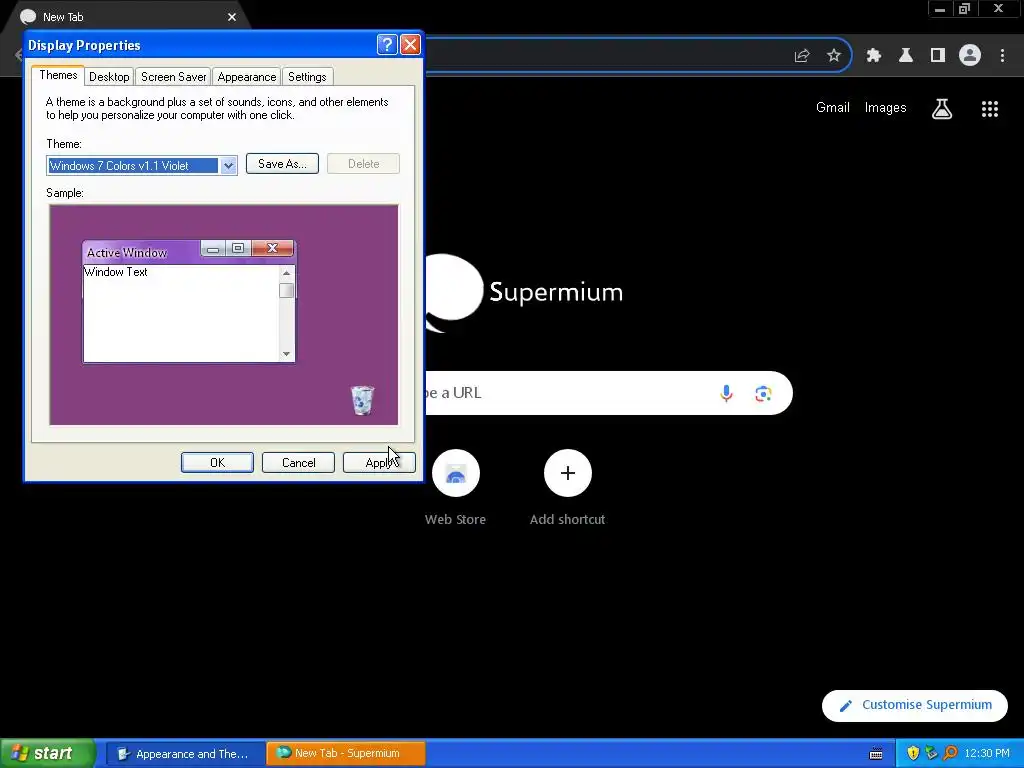Click the security shield tray icon
Screen dimensions: 1024x768
[912, 753]
